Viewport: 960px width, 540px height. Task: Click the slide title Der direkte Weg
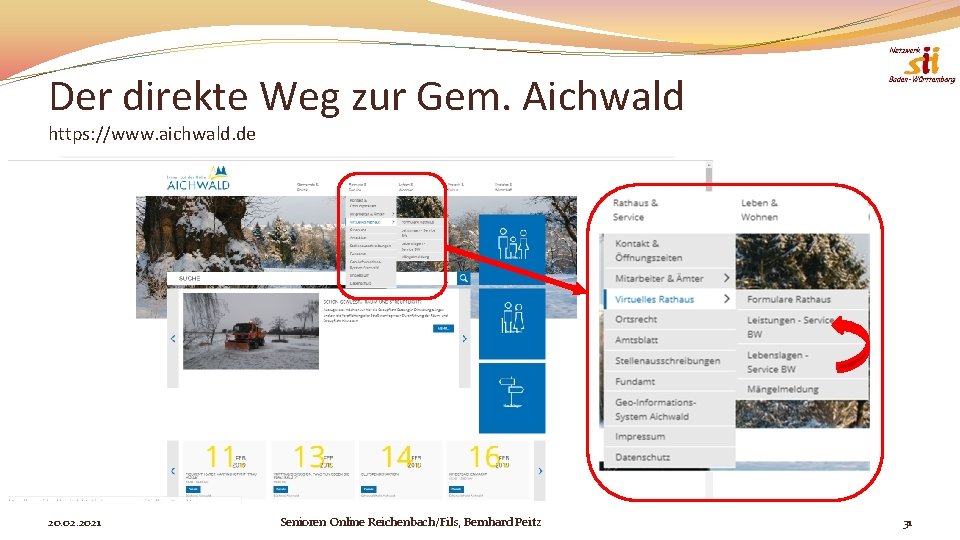tap(366, 96)
